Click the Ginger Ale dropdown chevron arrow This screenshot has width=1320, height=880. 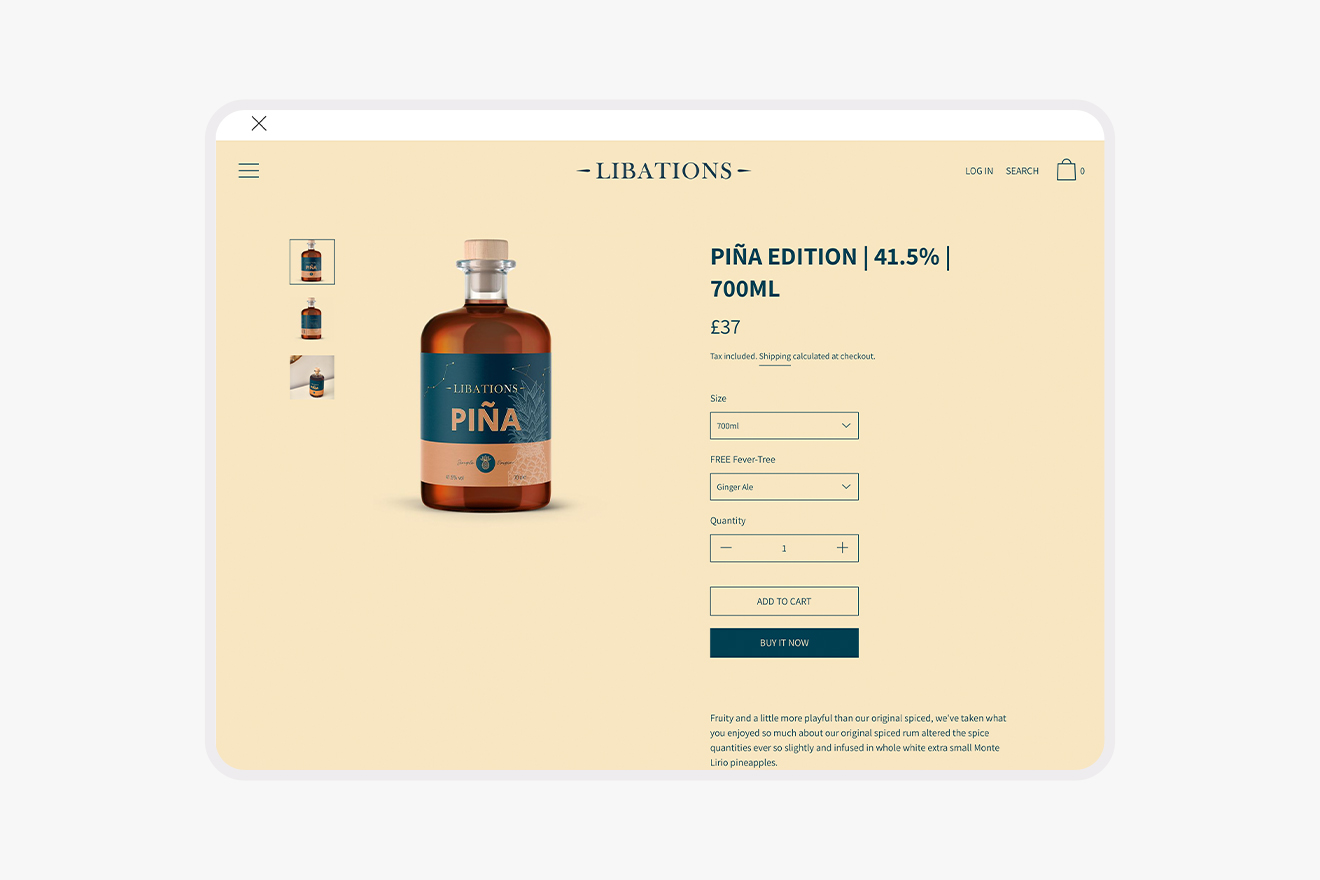[846, 487]
